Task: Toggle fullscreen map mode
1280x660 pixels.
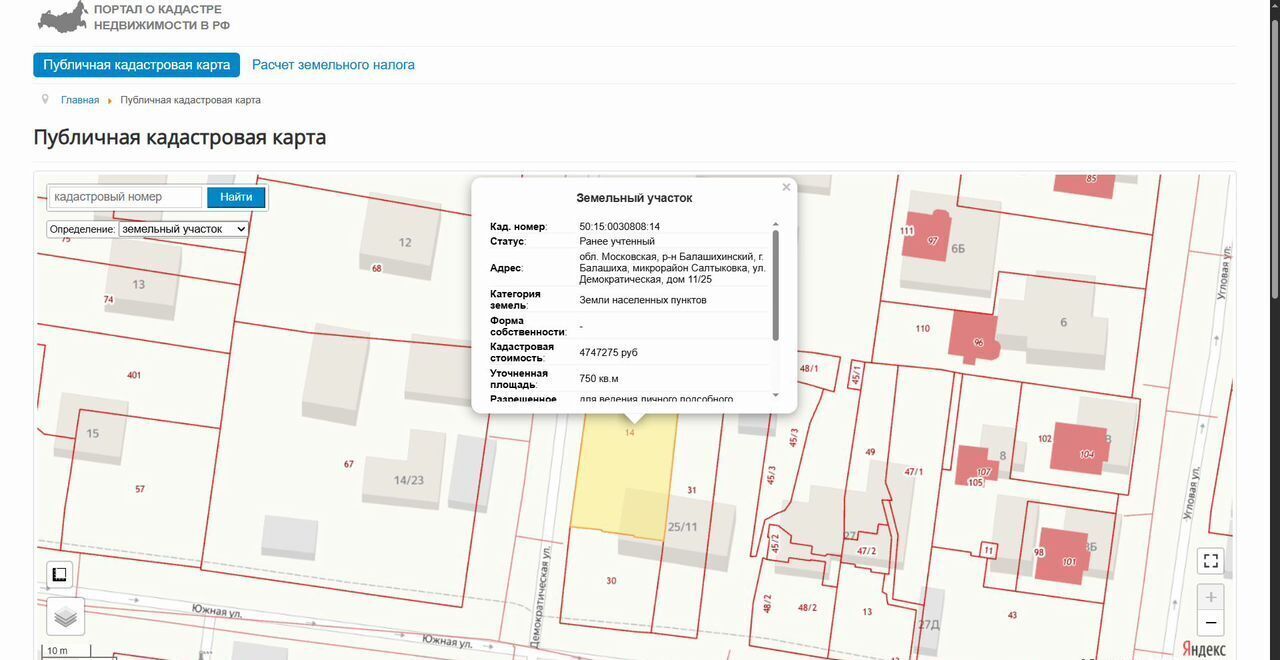Action: (1211, 560)
